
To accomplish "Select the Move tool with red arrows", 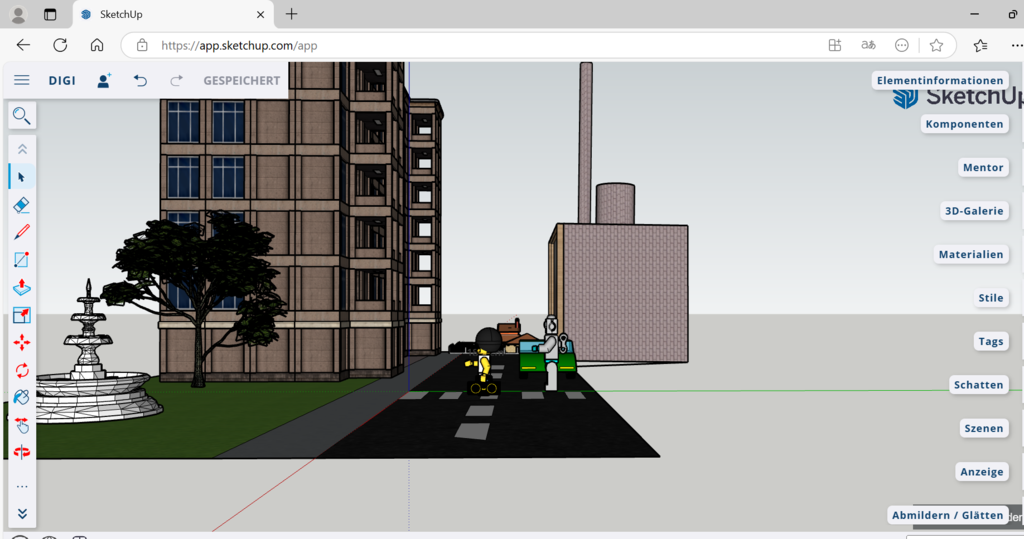I will pyautogui.click(x=21, y=343).
